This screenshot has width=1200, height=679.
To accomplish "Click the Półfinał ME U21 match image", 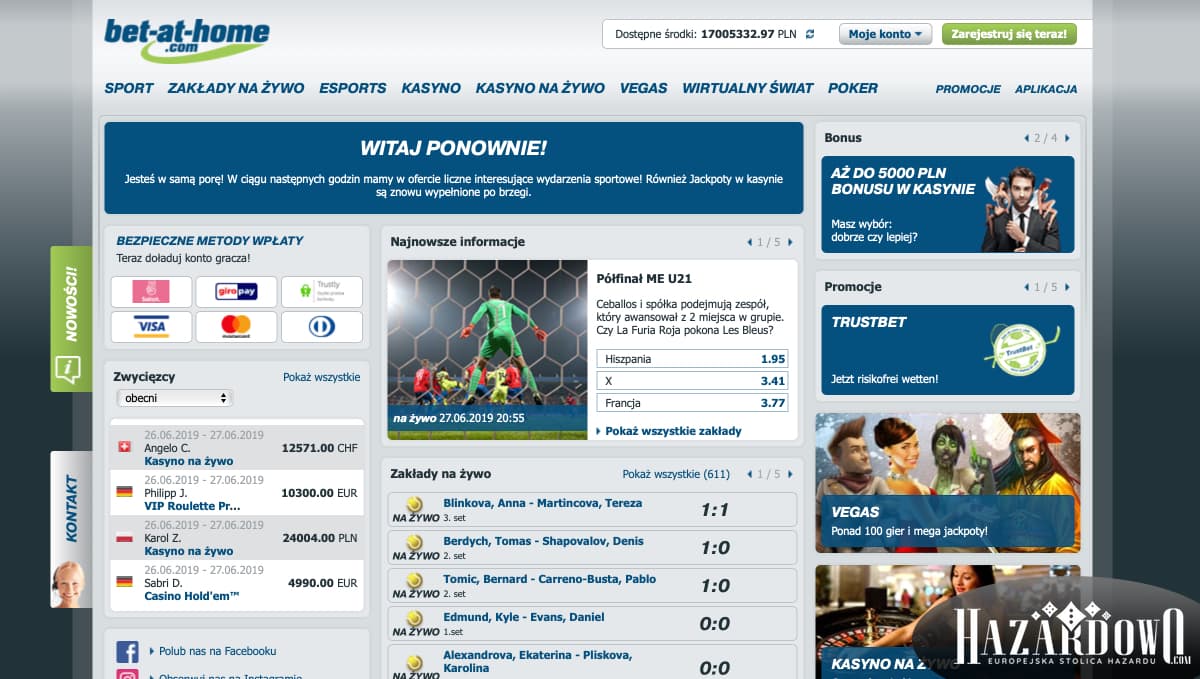I will point(487,349).
